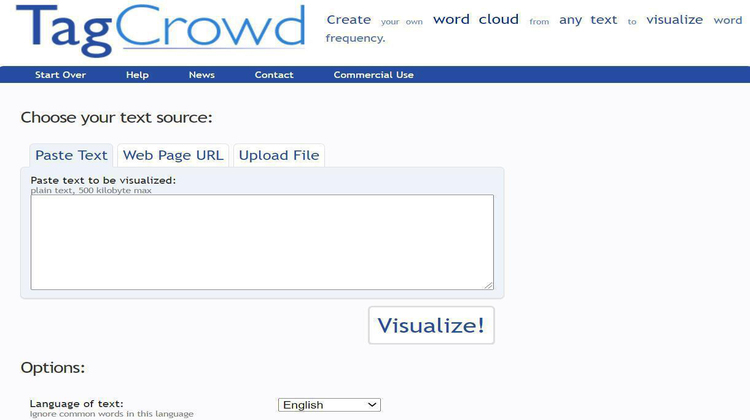Screen dimensions: 750x420
Task: Switch to the Upload File tab
Action: coord(279,155)
